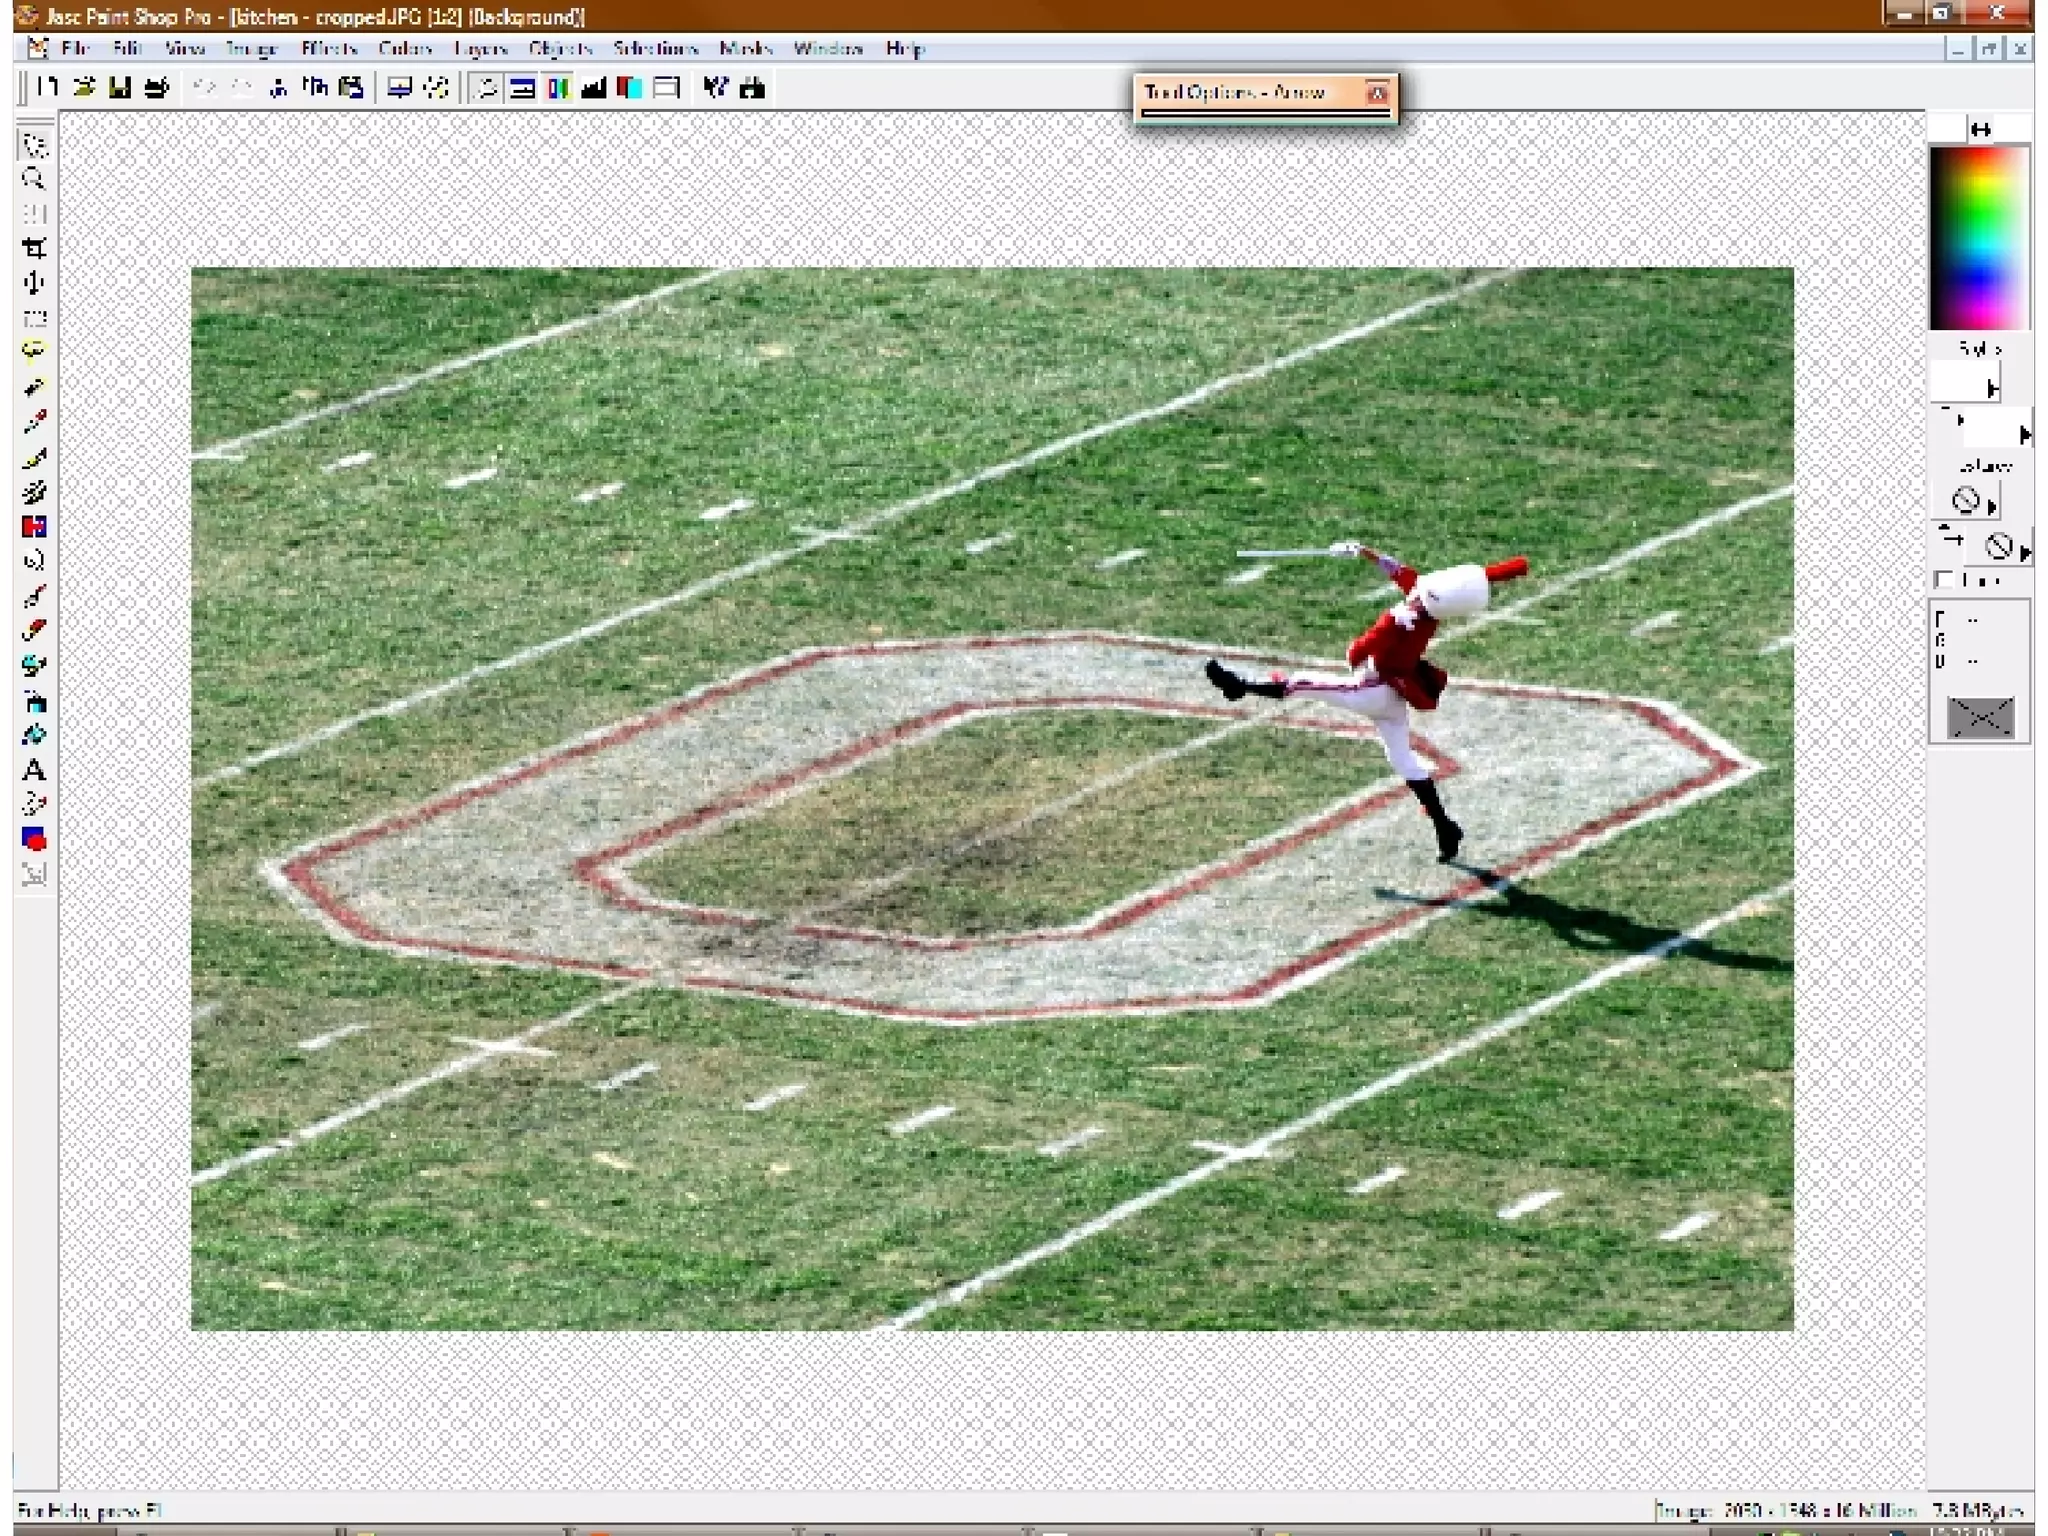The width and height of the screenshot is (2048, 1536).
Task: Select the Color Replacer tool
Action: click(33, 526)
